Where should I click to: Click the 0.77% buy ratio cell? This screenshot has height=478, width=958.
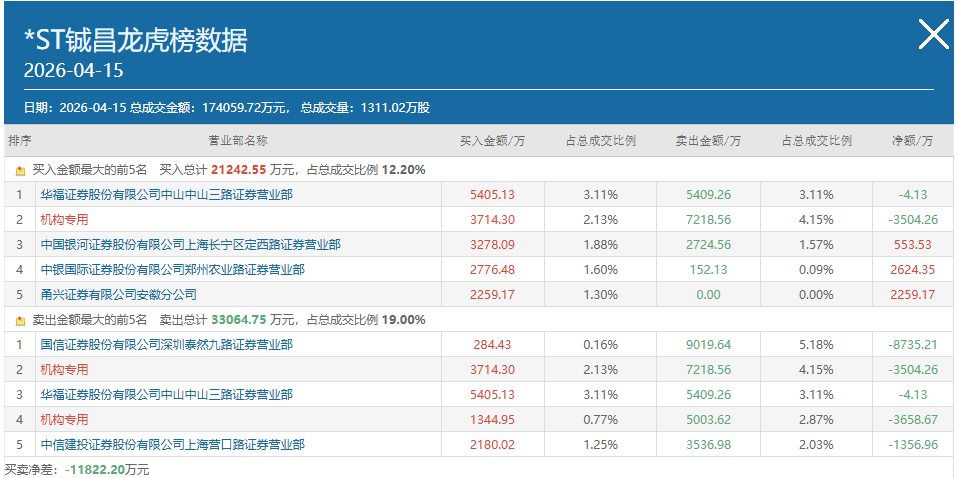pos(601,420)
